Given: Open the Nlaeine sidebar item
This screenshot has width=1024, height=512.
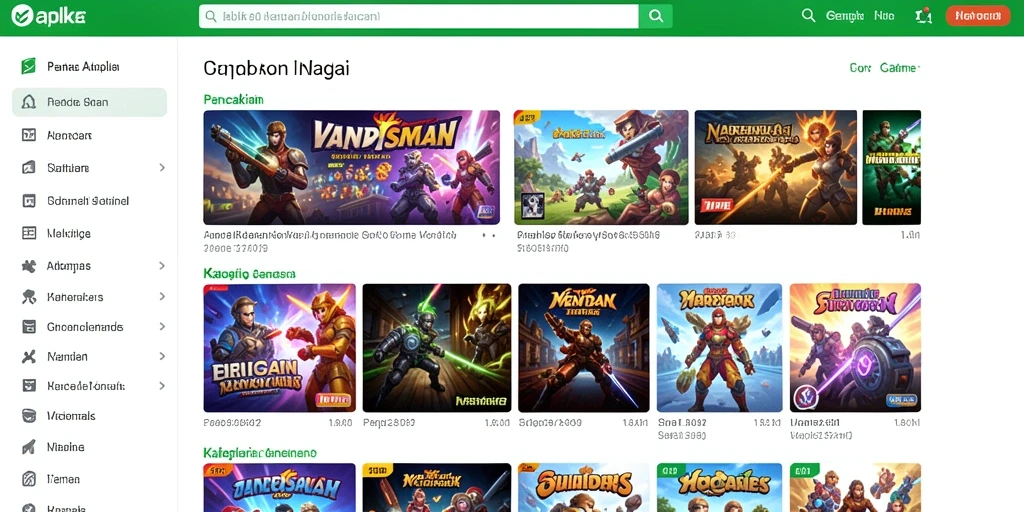Looking at the screenshot, I should [x=89, y=447].
